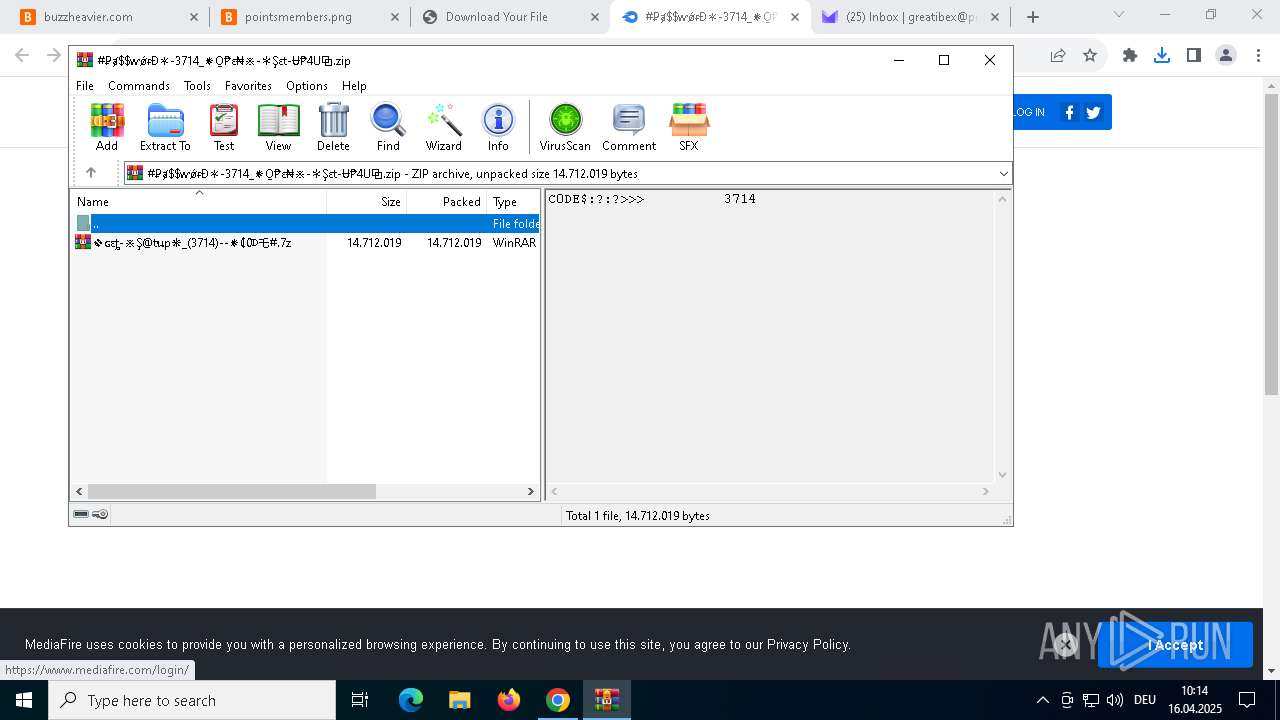Screen dimensions: 1280x720
Task: Open the notifications center icon
Action: [1247, 700]
